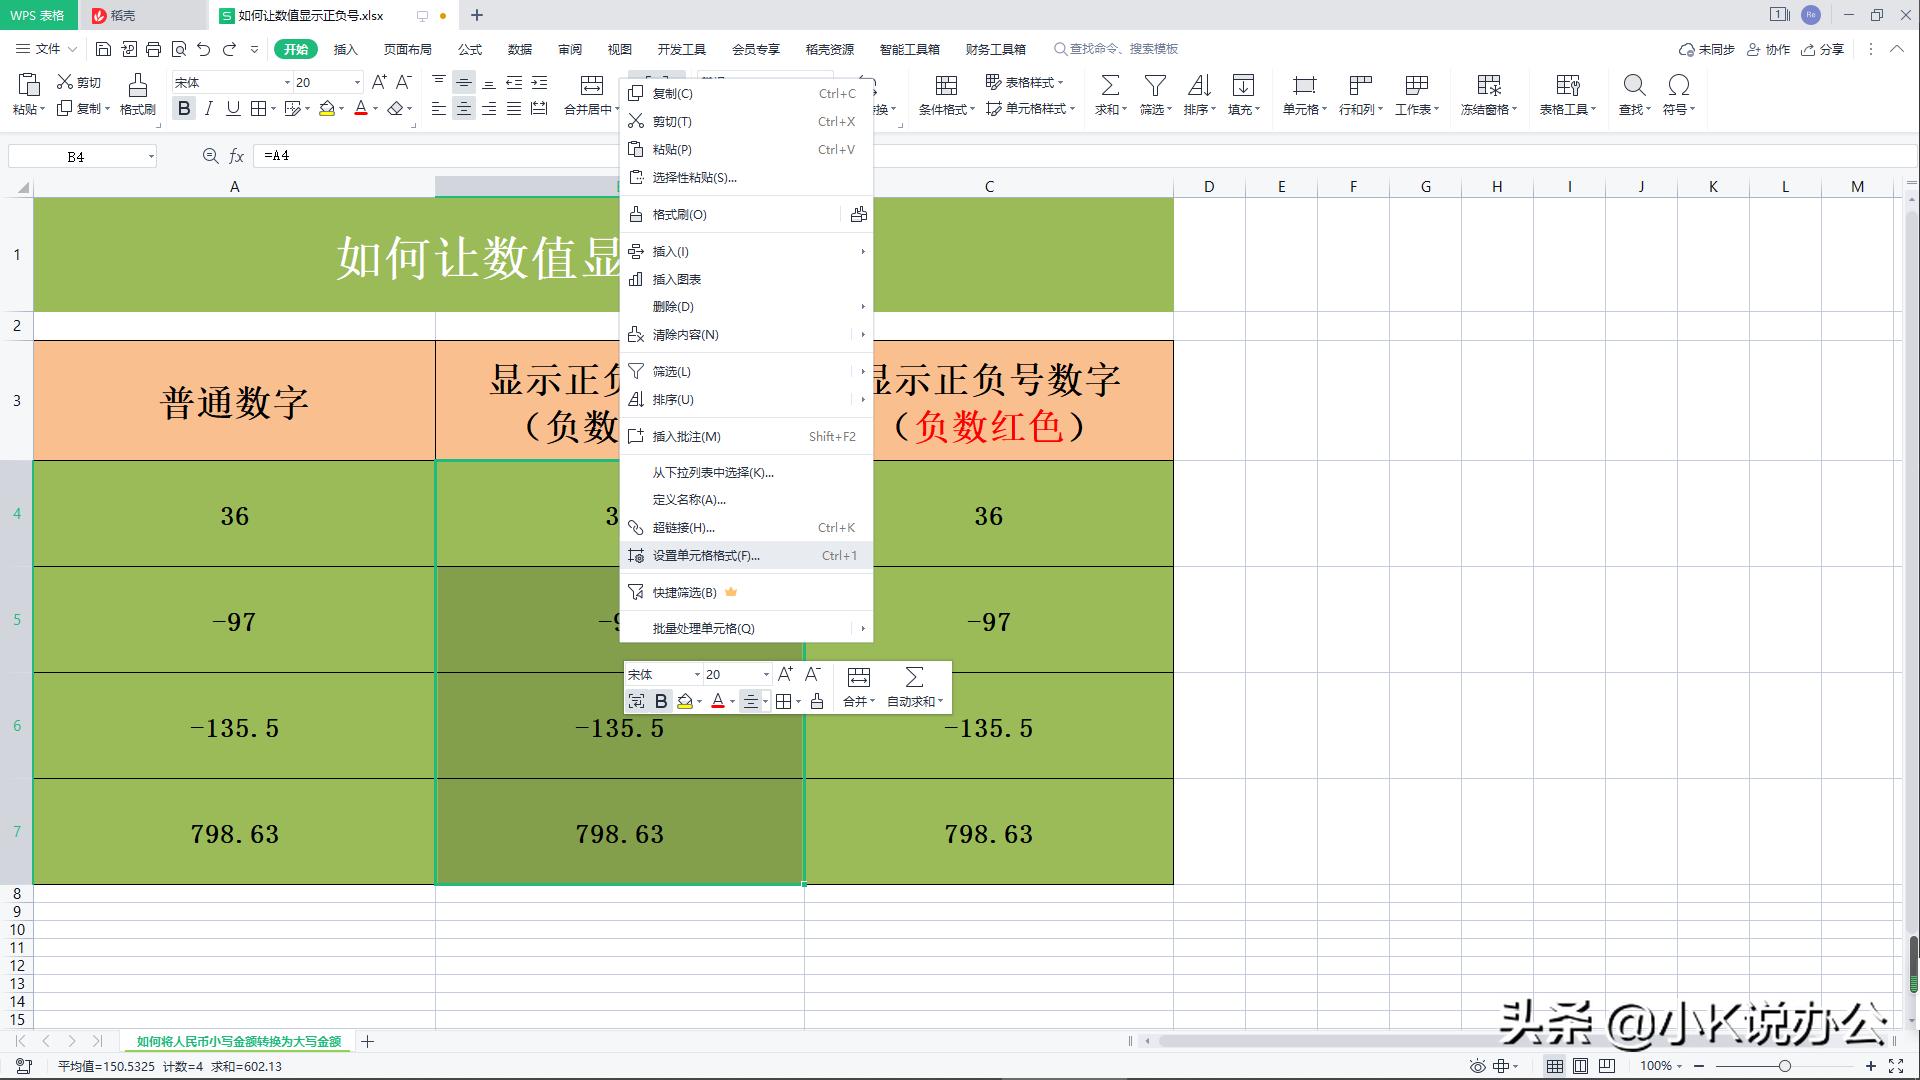Toggle italic formatting on selected cells
Viewport: 1920px width, 1080px height.
tap(208, 109)
